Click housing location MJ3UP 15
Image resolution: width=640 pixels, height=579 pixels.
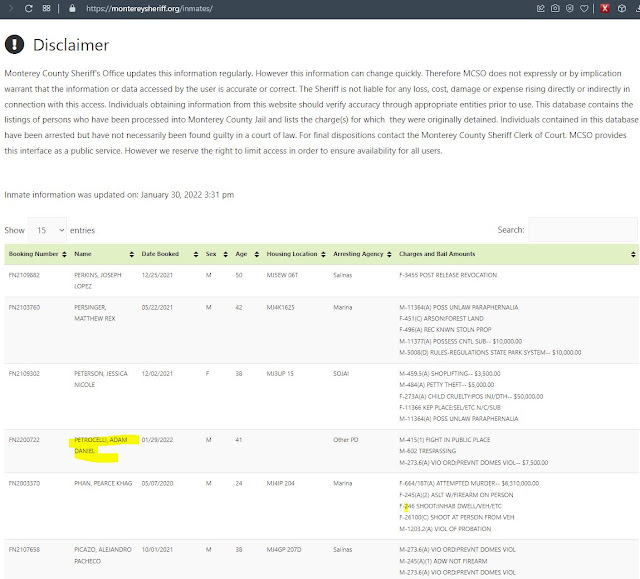280,373
